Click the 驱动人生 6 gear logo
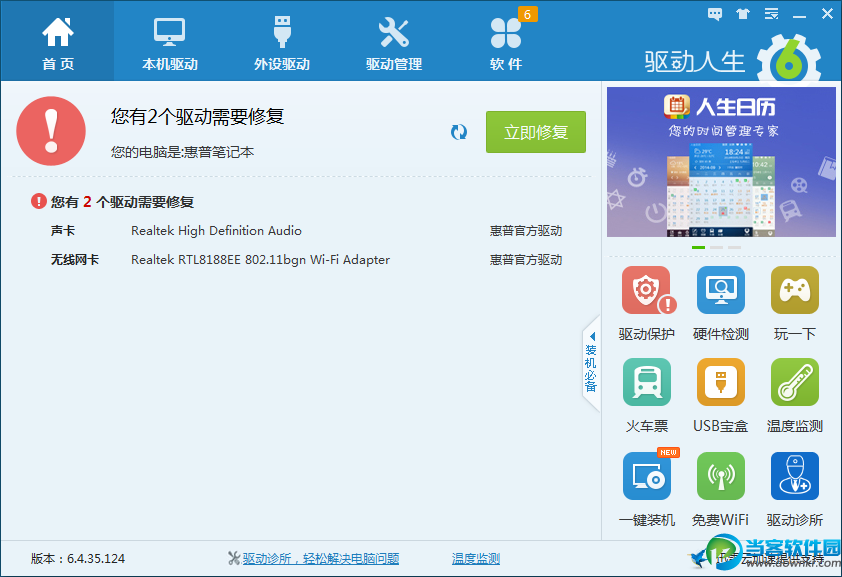The image size is (842, 577). click(x=789, y=59)
